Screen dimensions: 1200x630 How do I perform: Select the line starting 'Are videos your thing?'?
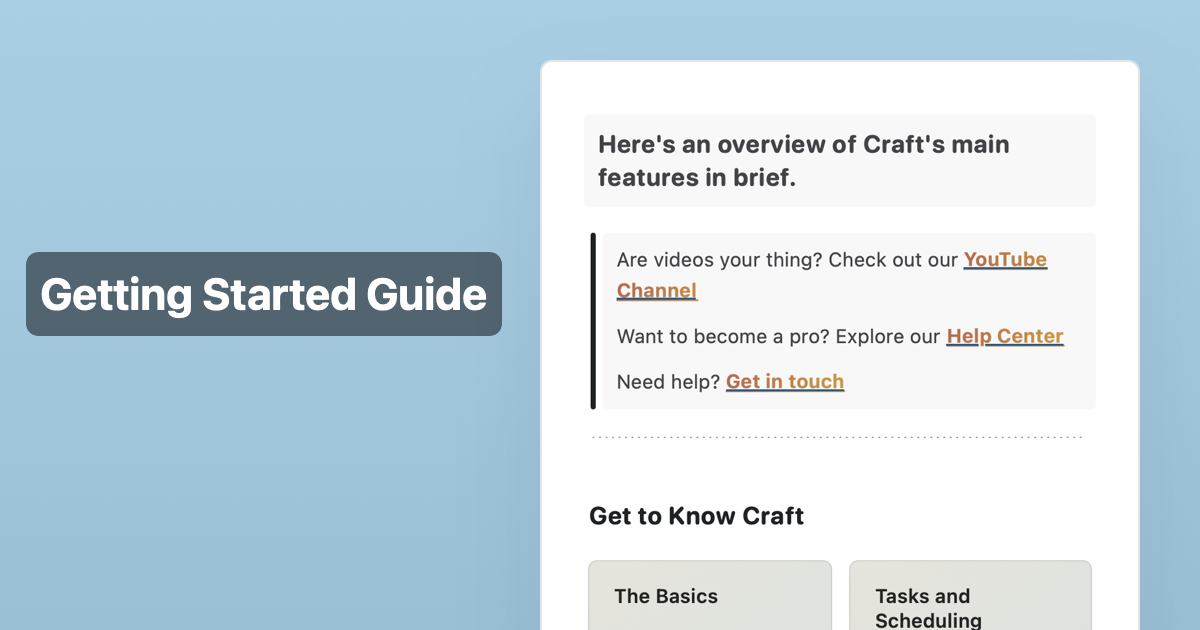tap(780, 259)
